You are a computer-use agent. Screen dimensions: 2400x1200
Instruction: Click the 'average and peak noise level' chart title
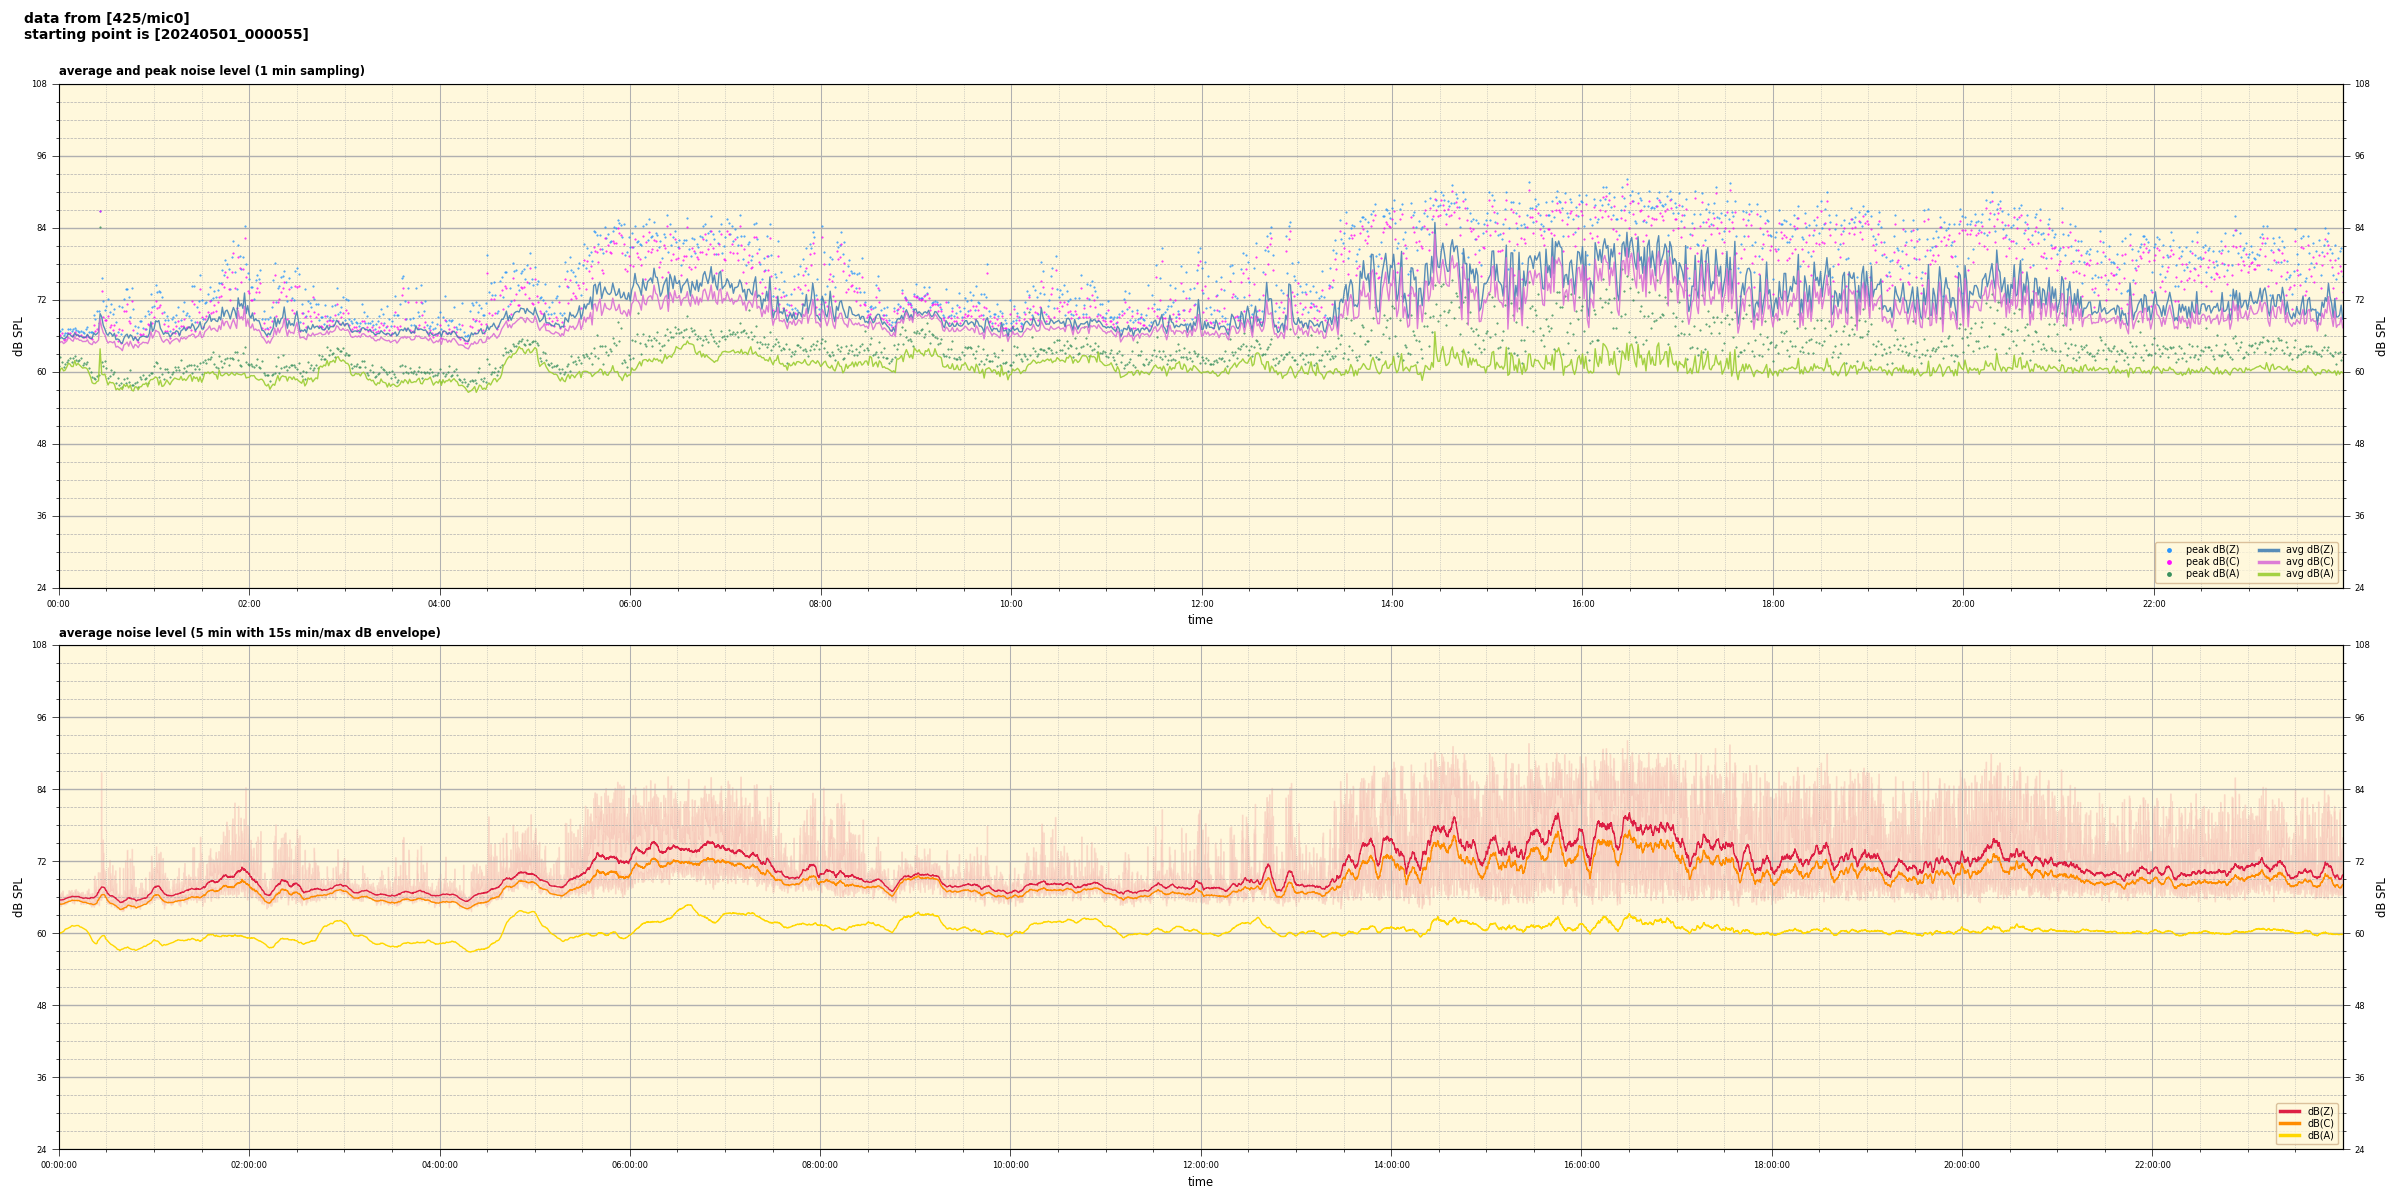coord(211,71)
